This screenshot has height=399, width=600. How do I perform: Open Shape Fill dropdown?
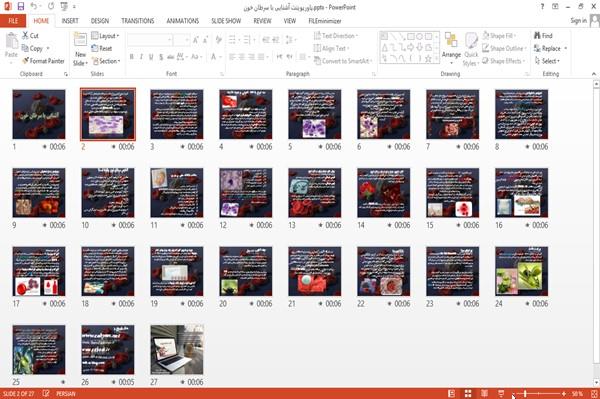click(x=499, y=36)
